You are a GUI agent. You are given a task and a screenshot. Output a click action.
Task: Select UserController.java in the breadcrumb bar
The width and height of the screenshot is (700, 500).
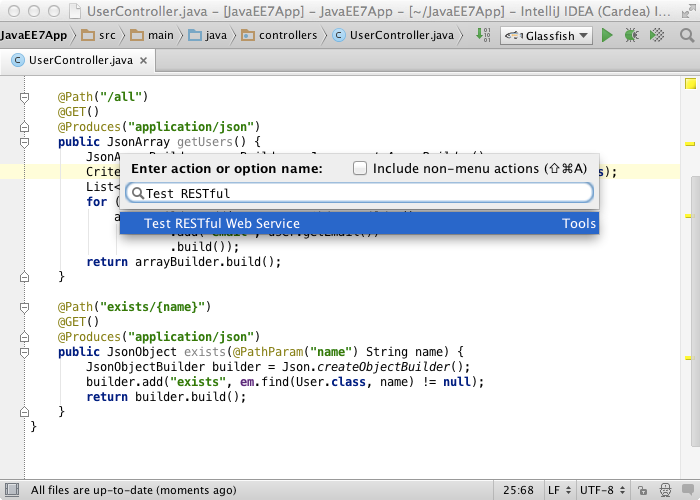point(393,35)
